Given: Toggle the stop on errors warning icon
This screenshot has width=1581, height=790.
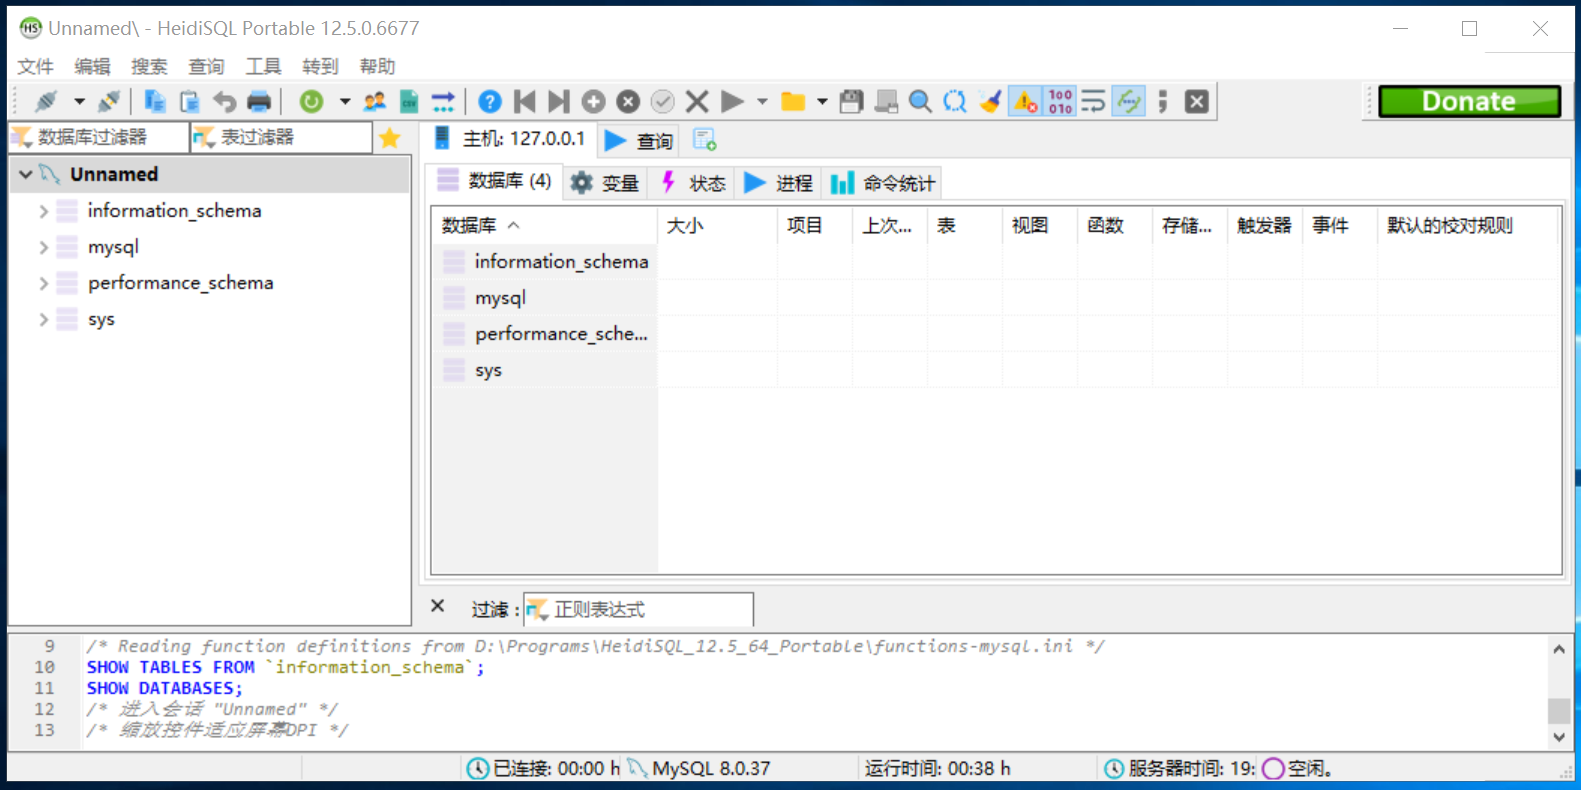Looking at the screenshot, I should 1025,101.
